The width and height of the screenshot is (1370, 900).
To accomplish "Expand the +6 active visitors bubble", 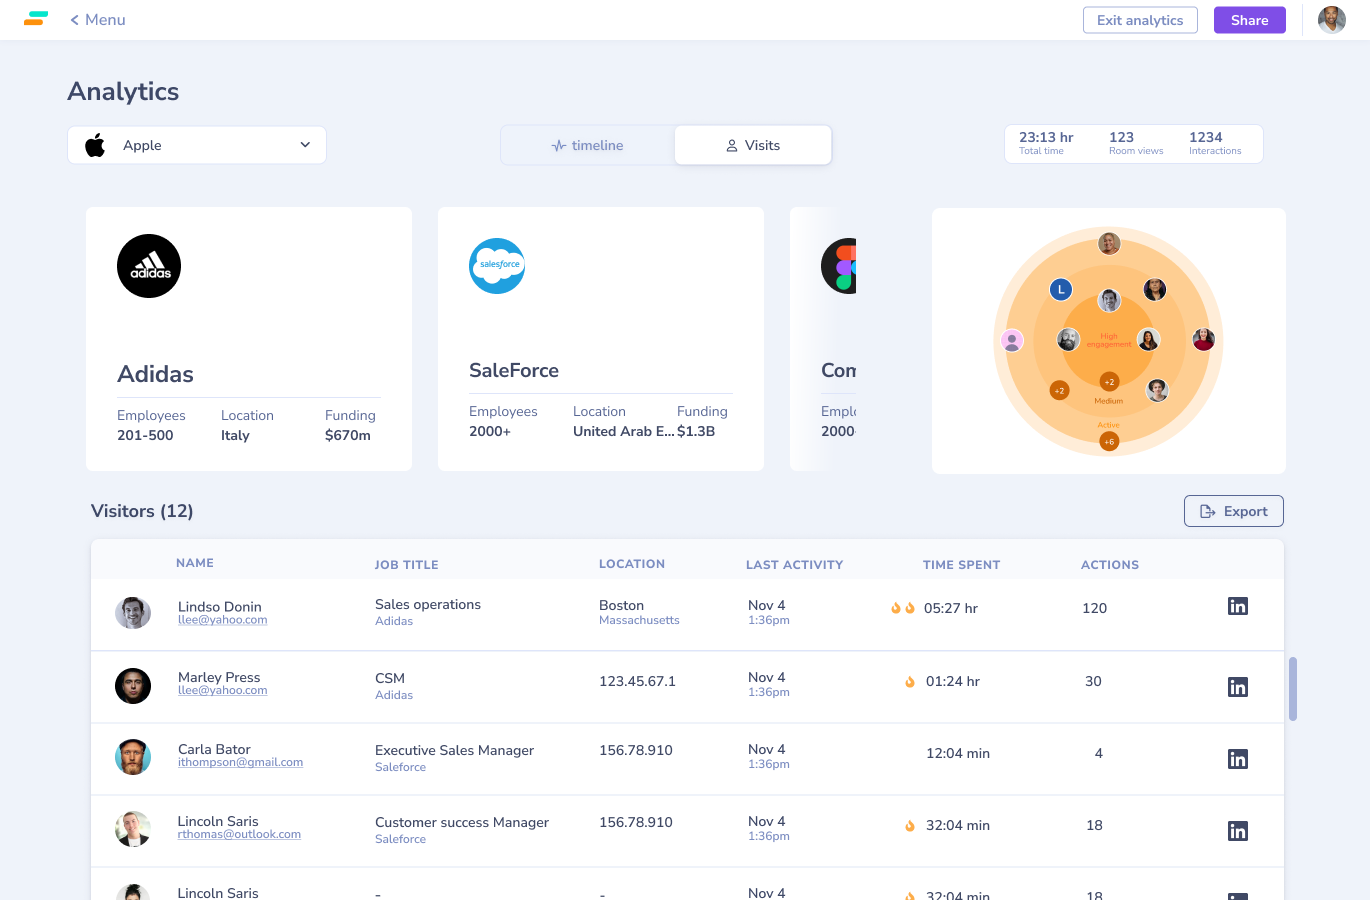I will click(x=1109, y=441).
